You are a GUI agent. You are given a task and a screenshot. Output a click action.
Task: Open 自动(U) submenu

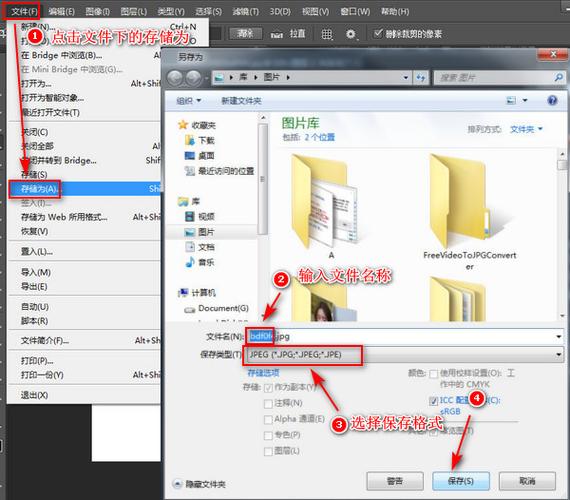click(84, 307)
